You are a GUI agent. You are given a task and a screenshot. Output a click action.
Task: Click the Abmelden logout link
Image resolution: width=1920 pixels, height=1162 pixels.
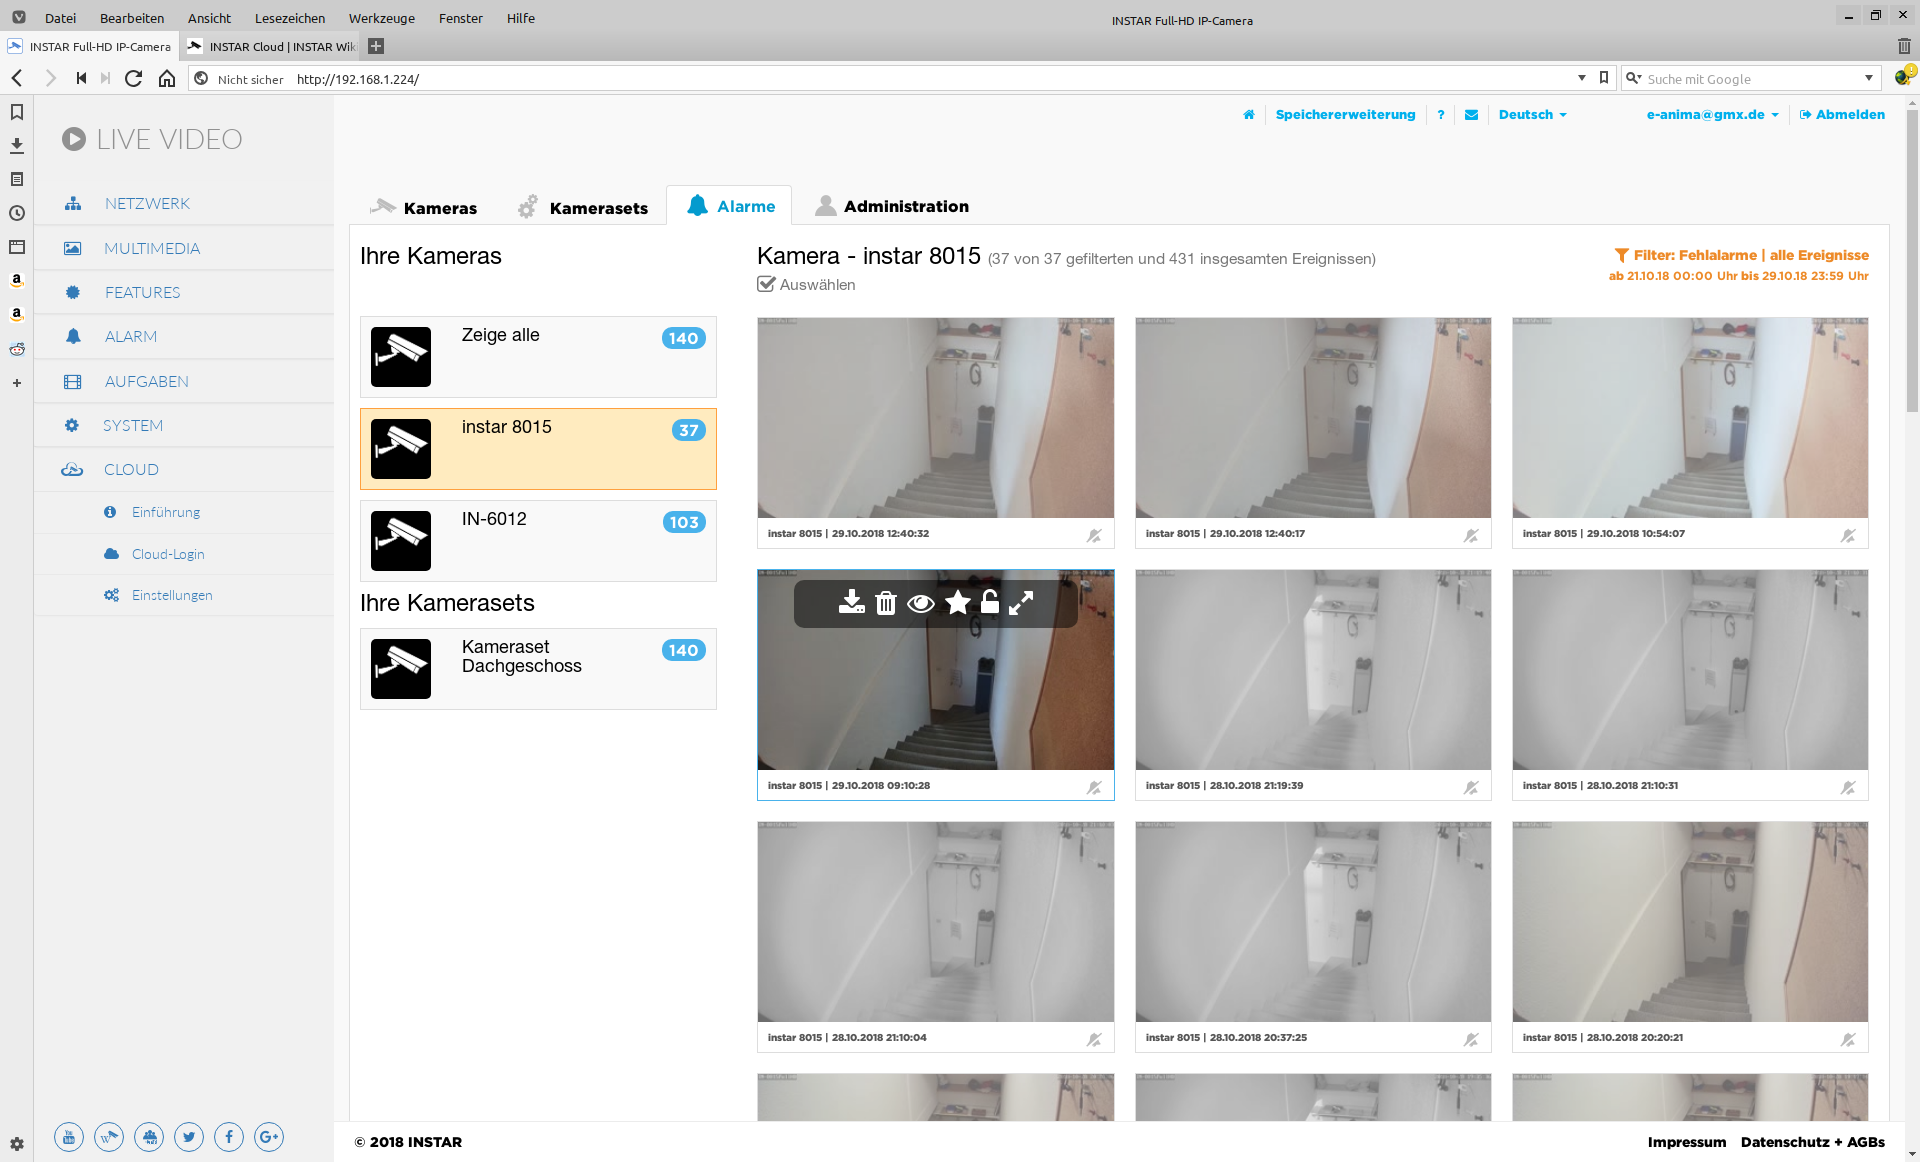[1842, 115]
